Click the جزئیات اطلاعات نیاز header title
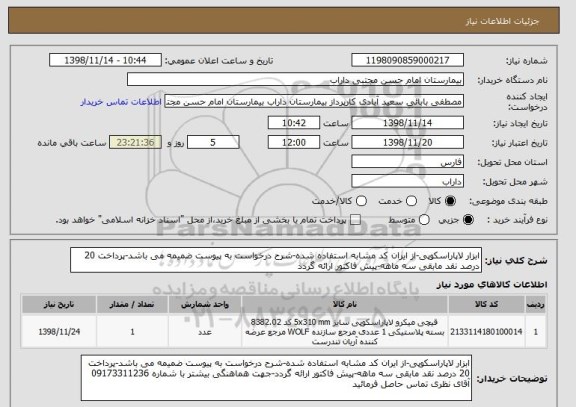This screenshot has height=407, width=576. pos(502,21)
